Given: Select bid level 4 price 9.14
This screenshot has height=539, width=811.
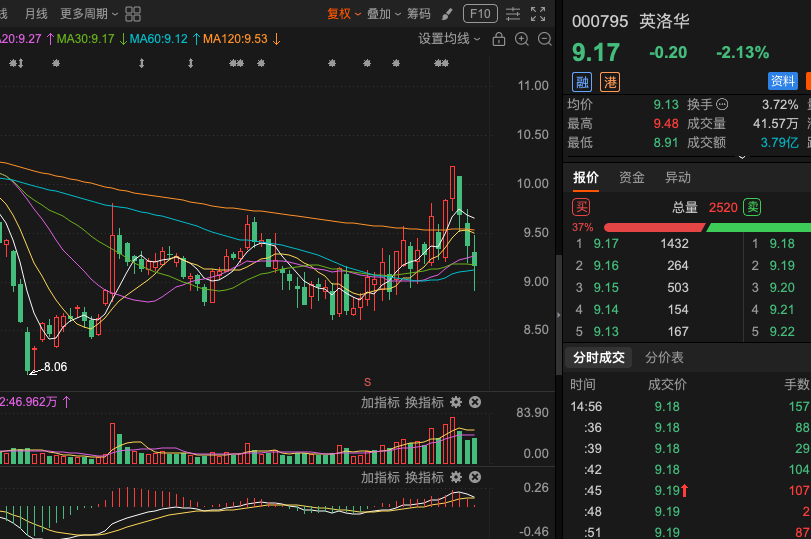Looking at the screenshot, I should click(606, 309).
